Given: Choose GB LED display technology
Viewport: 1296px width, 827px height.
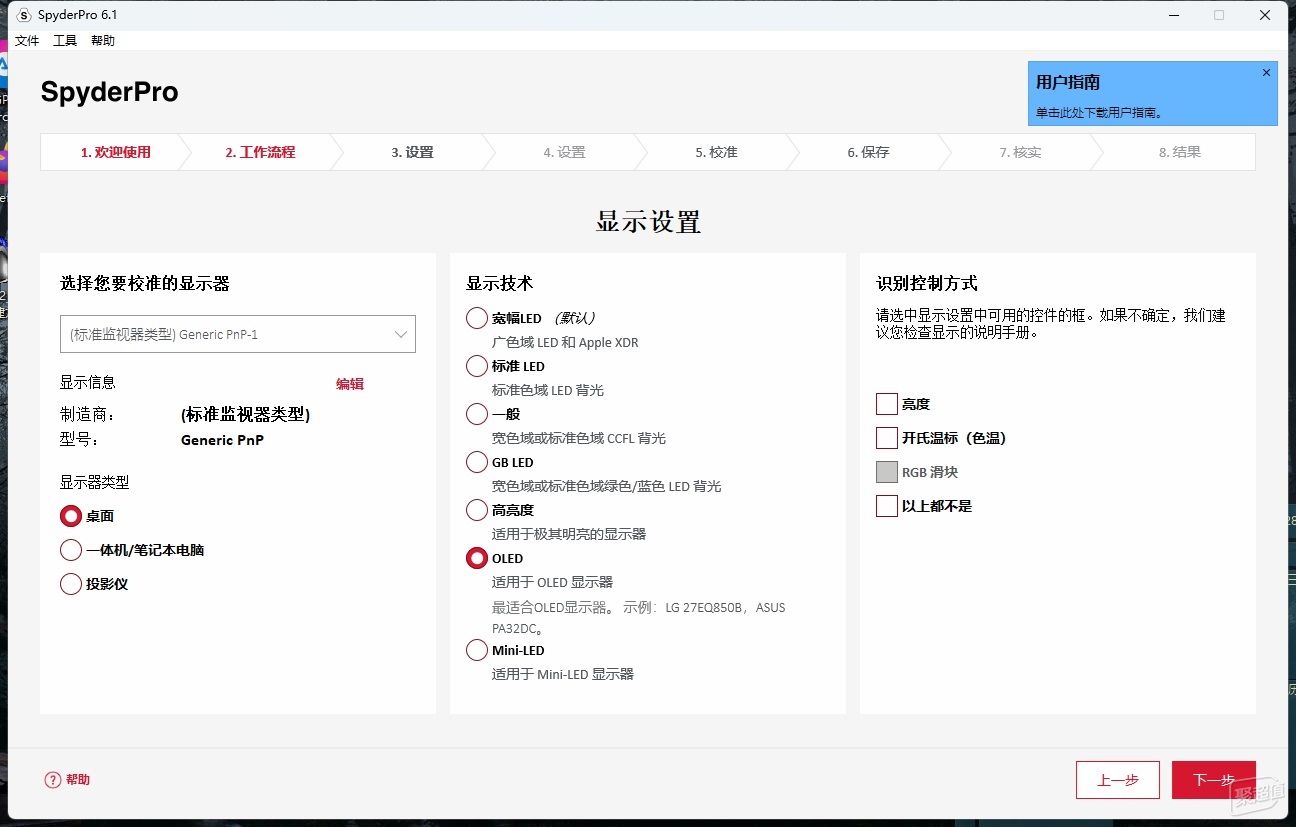Looking at the screenshot, I should 477,462.
